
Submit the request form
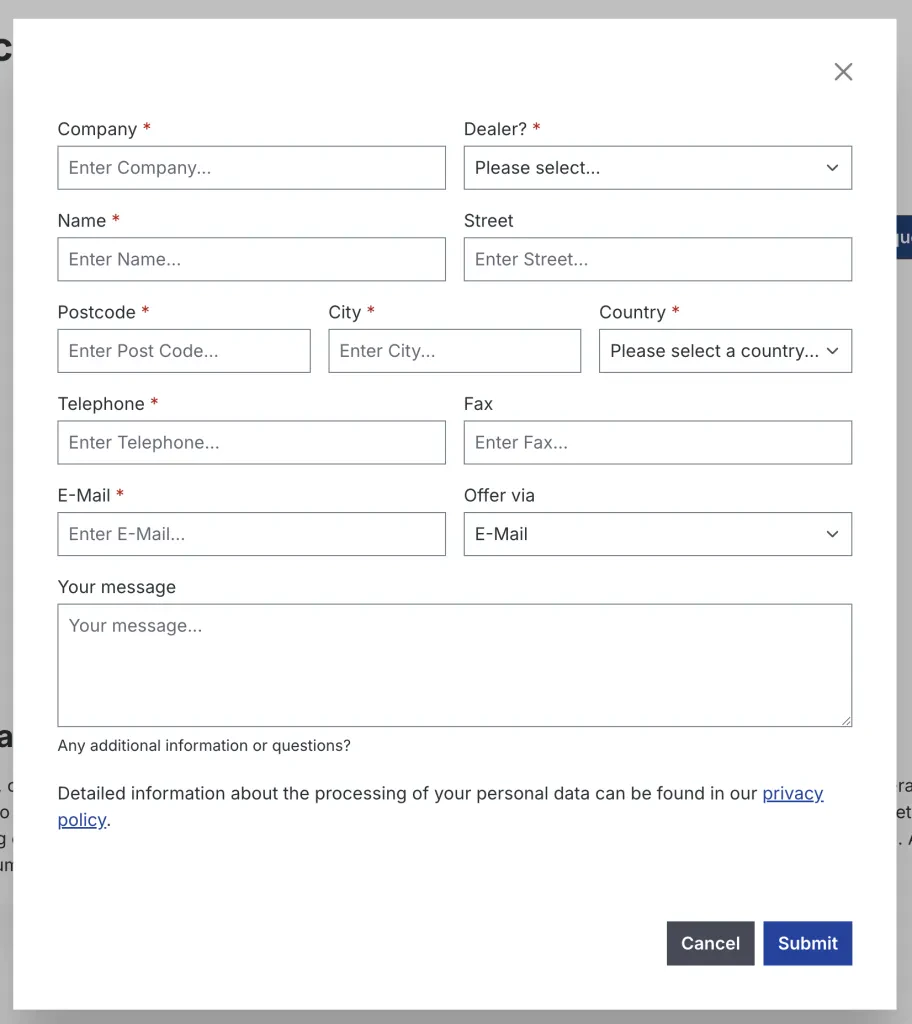807,943
